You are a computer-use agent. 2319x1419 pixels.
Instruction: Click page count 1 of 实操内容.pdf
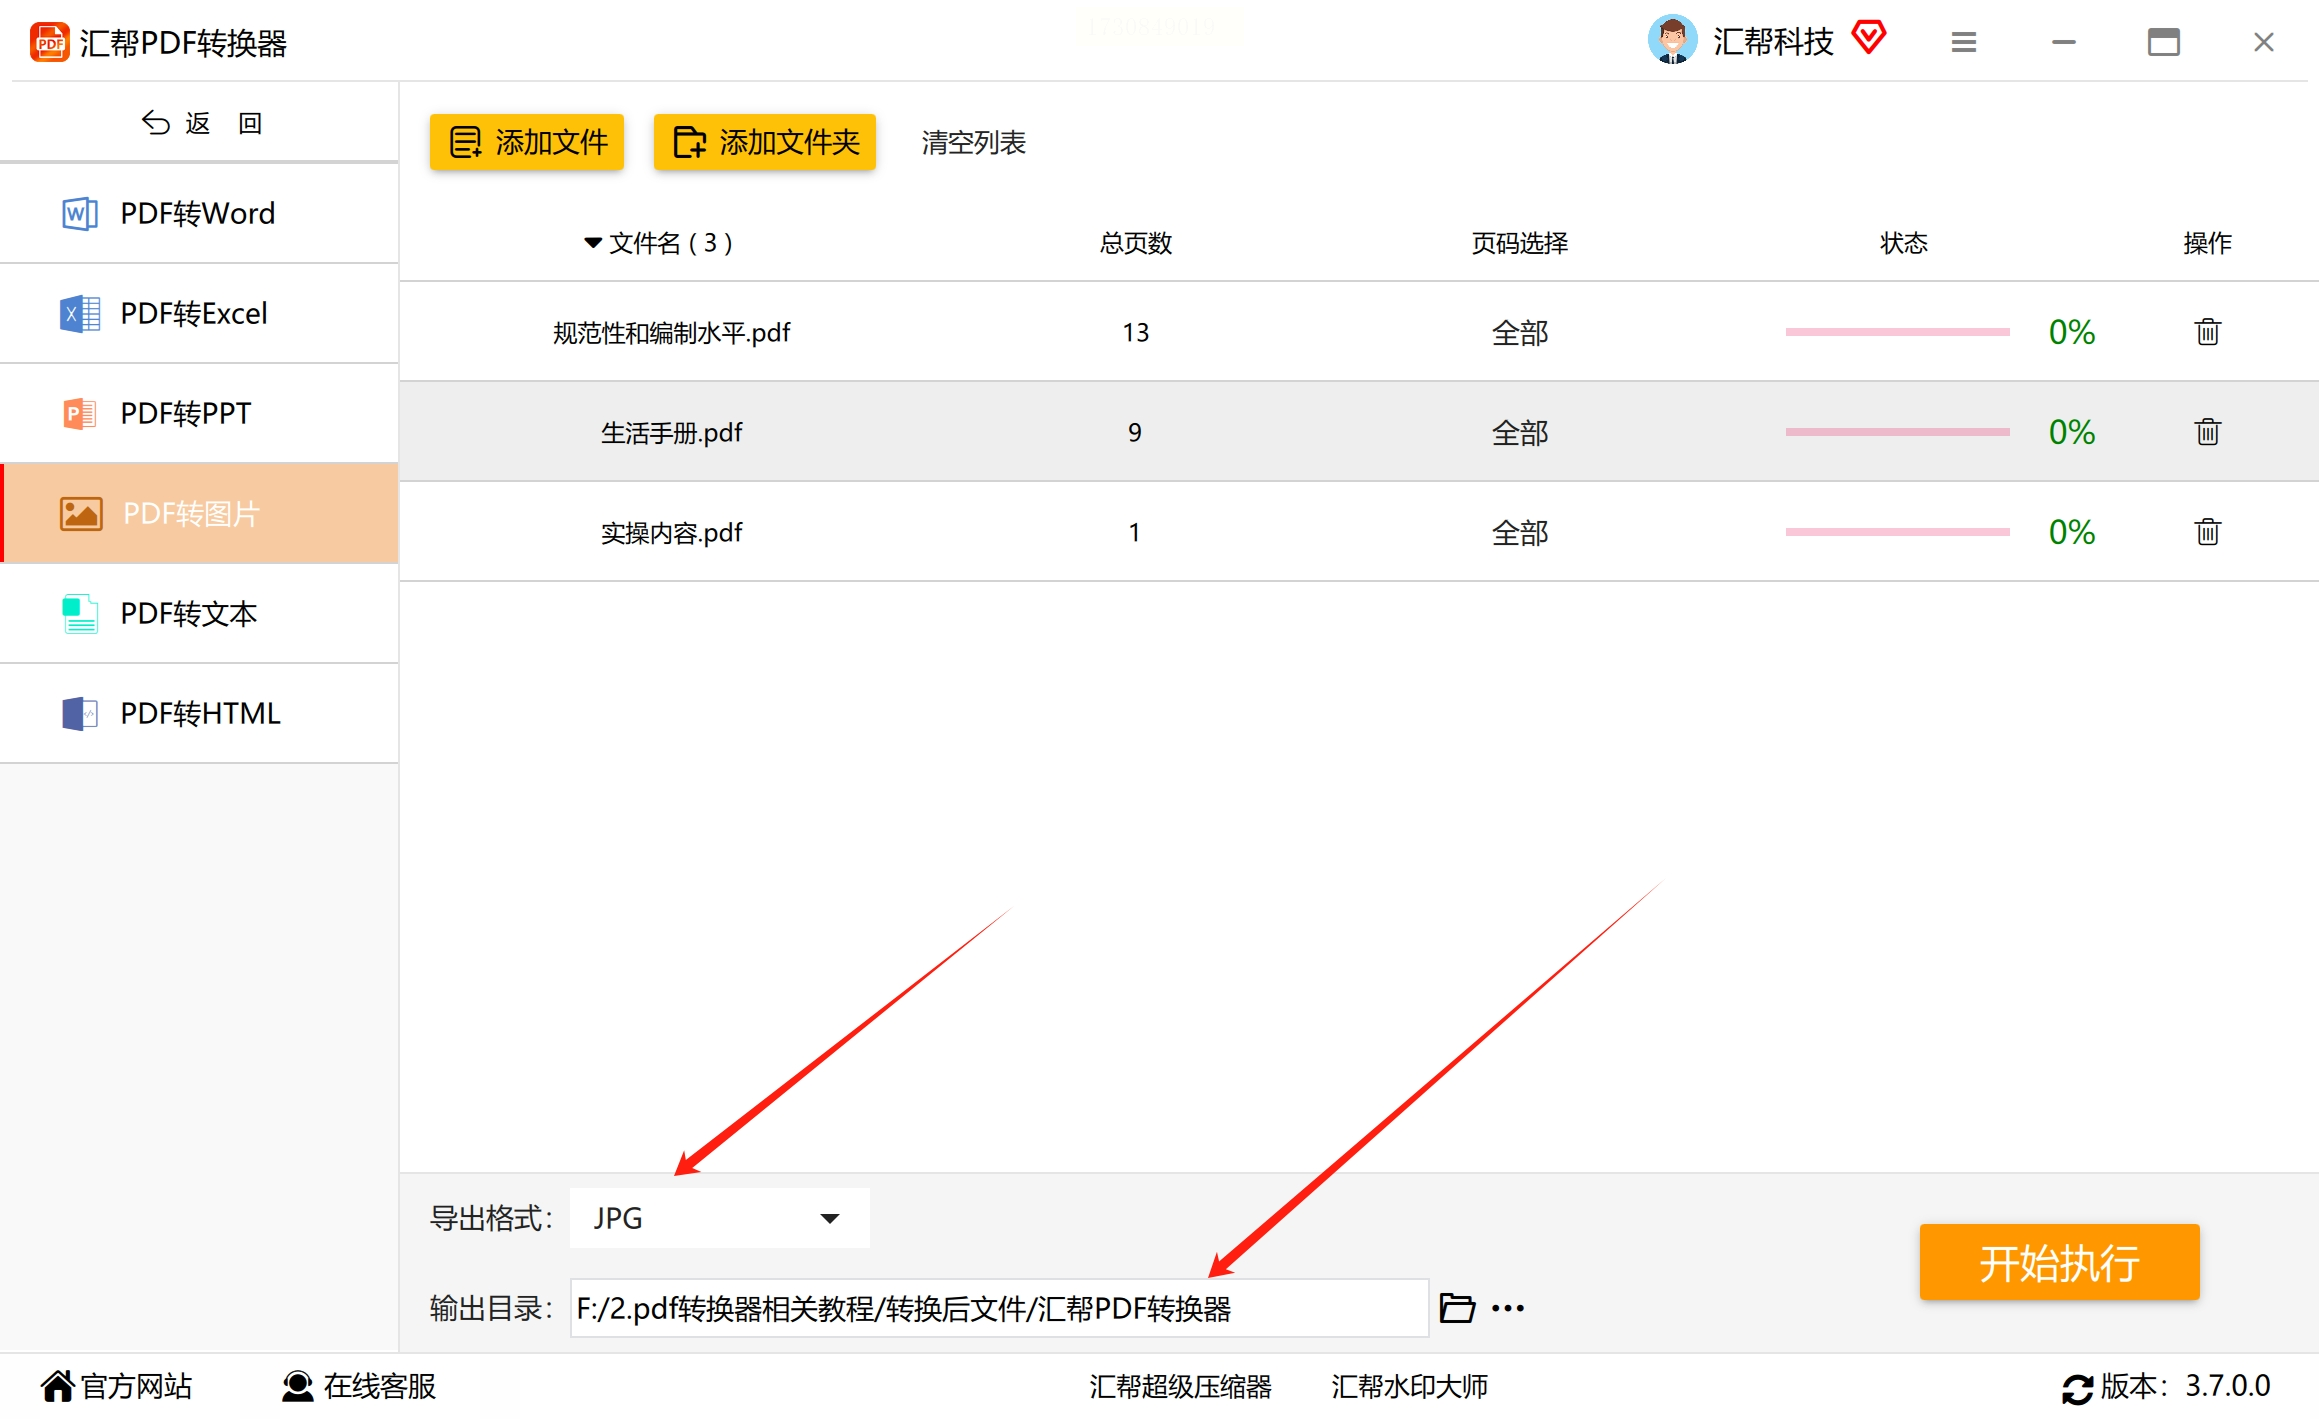point(1135,532)
